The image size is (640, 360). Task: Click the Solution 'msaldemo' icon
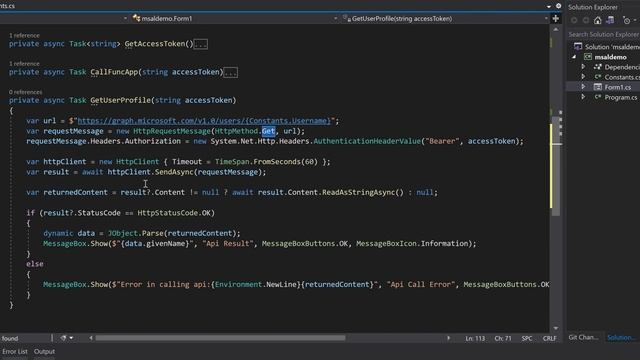[578, 47]
